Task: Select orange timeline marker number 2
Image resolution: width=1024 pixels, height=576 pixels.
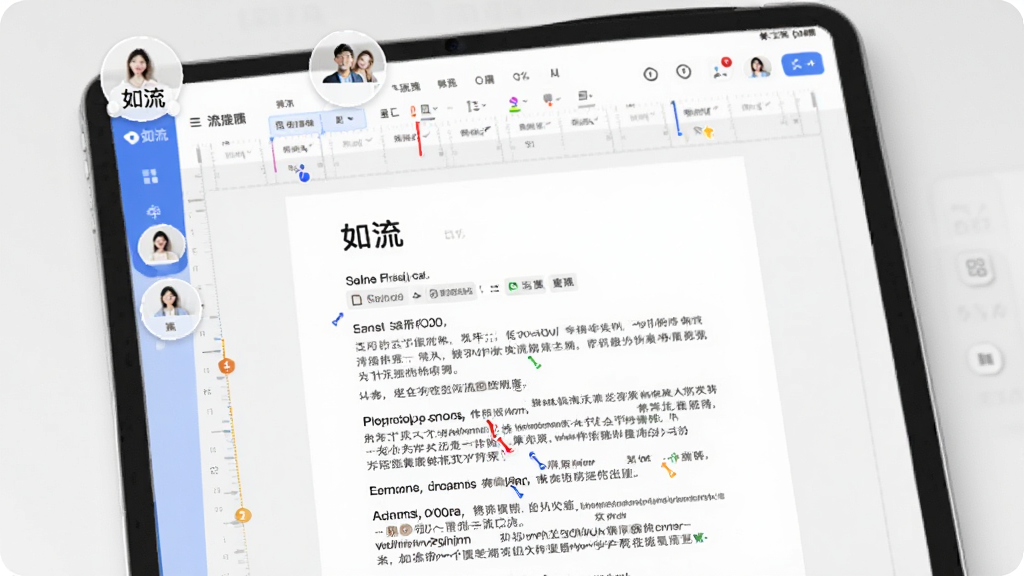Action: 243,515
